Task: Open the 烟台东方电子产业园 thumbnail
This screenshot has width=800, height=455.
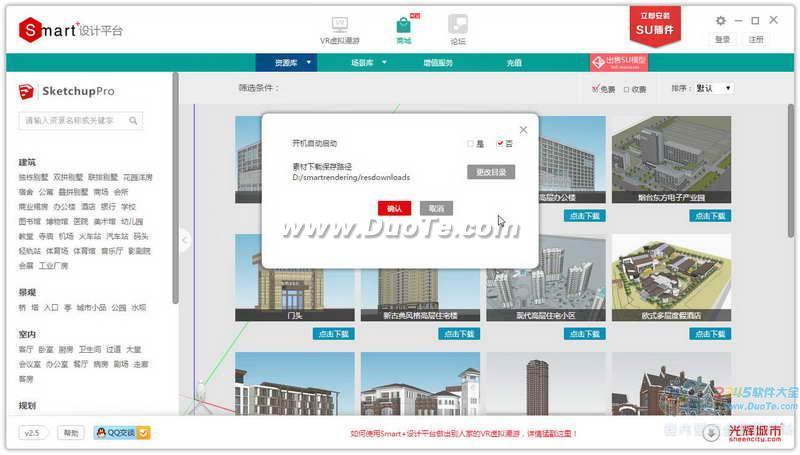Action: [671, 159]
